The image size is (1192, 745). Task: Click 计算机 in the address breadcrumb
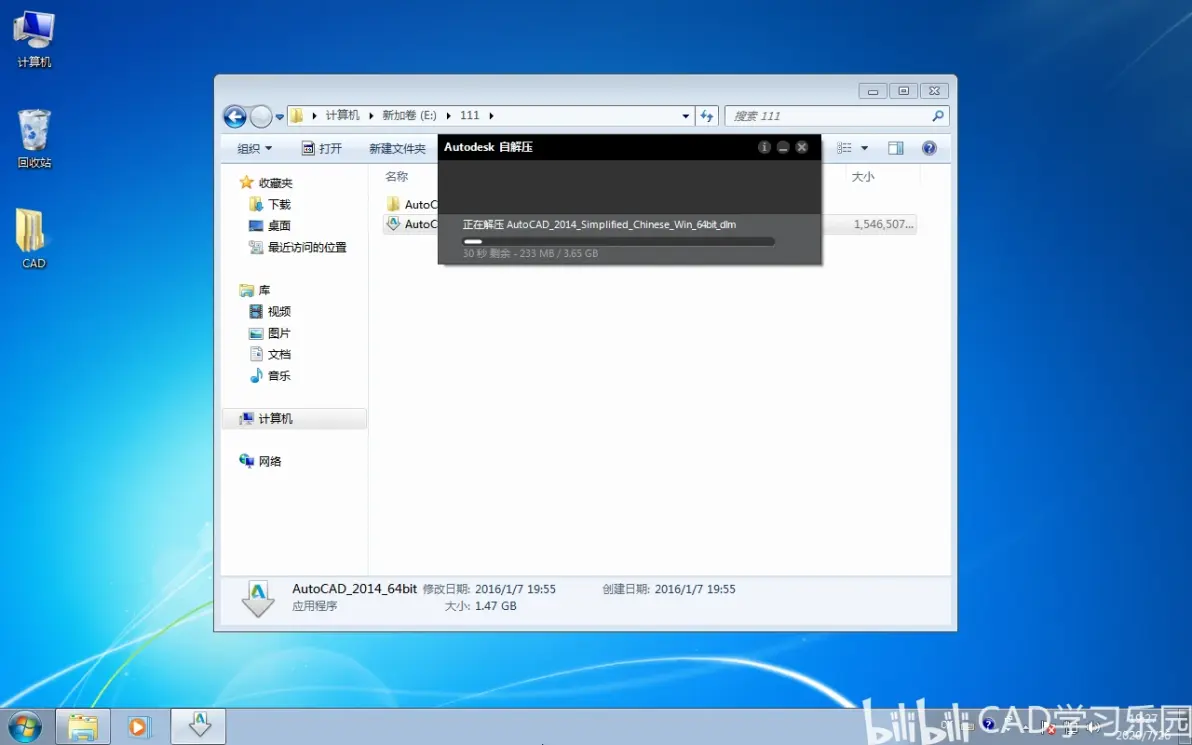pyautogui.click(x=342, y=116)
